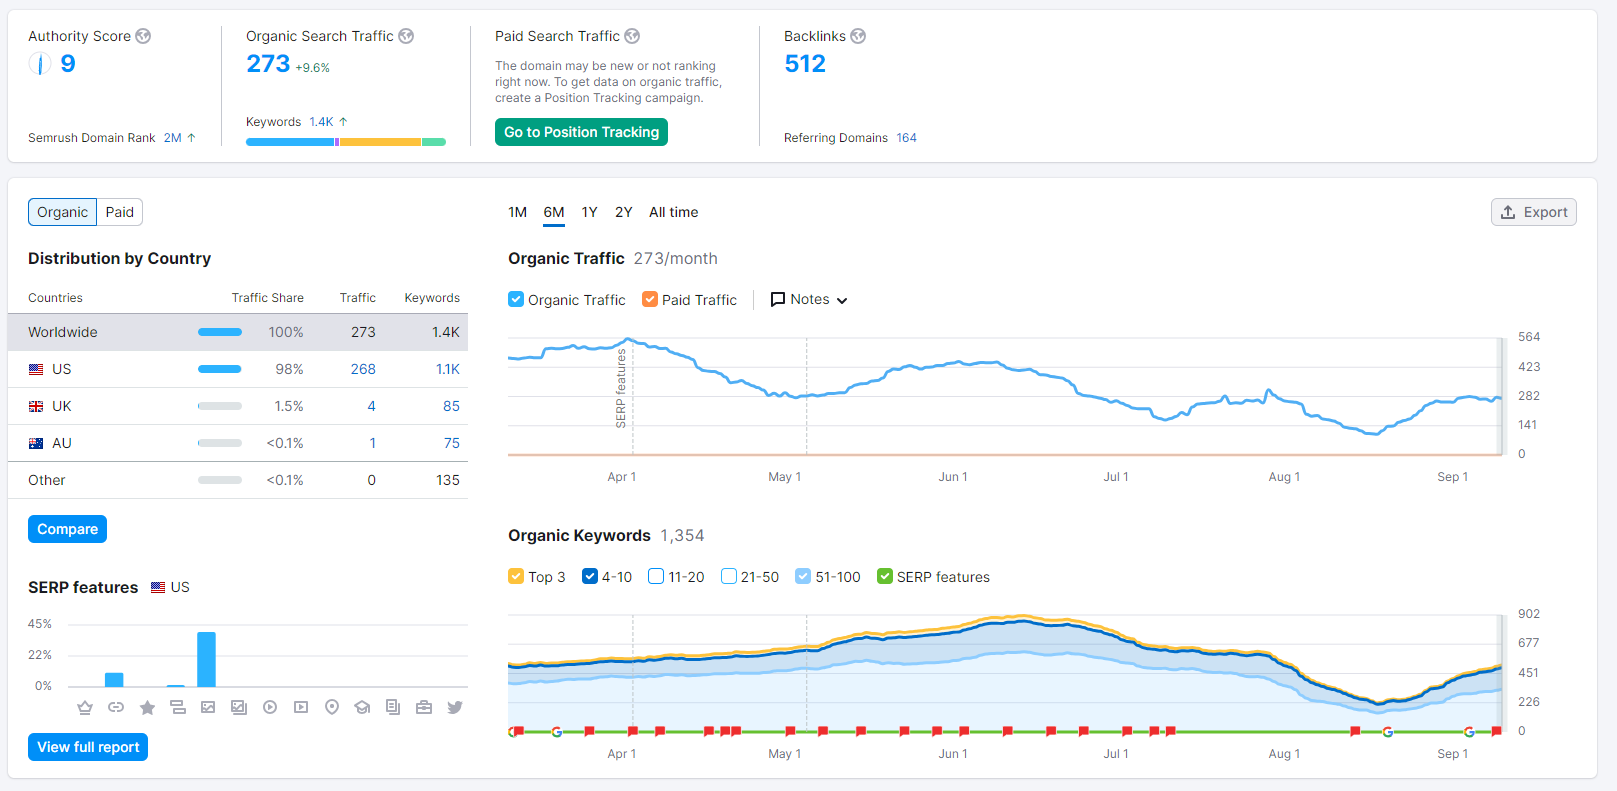Click Google update marker near Sep 1
The height and width of the screenshot is (791, 1617).
pyautogui.click(x=1469, y=732)
